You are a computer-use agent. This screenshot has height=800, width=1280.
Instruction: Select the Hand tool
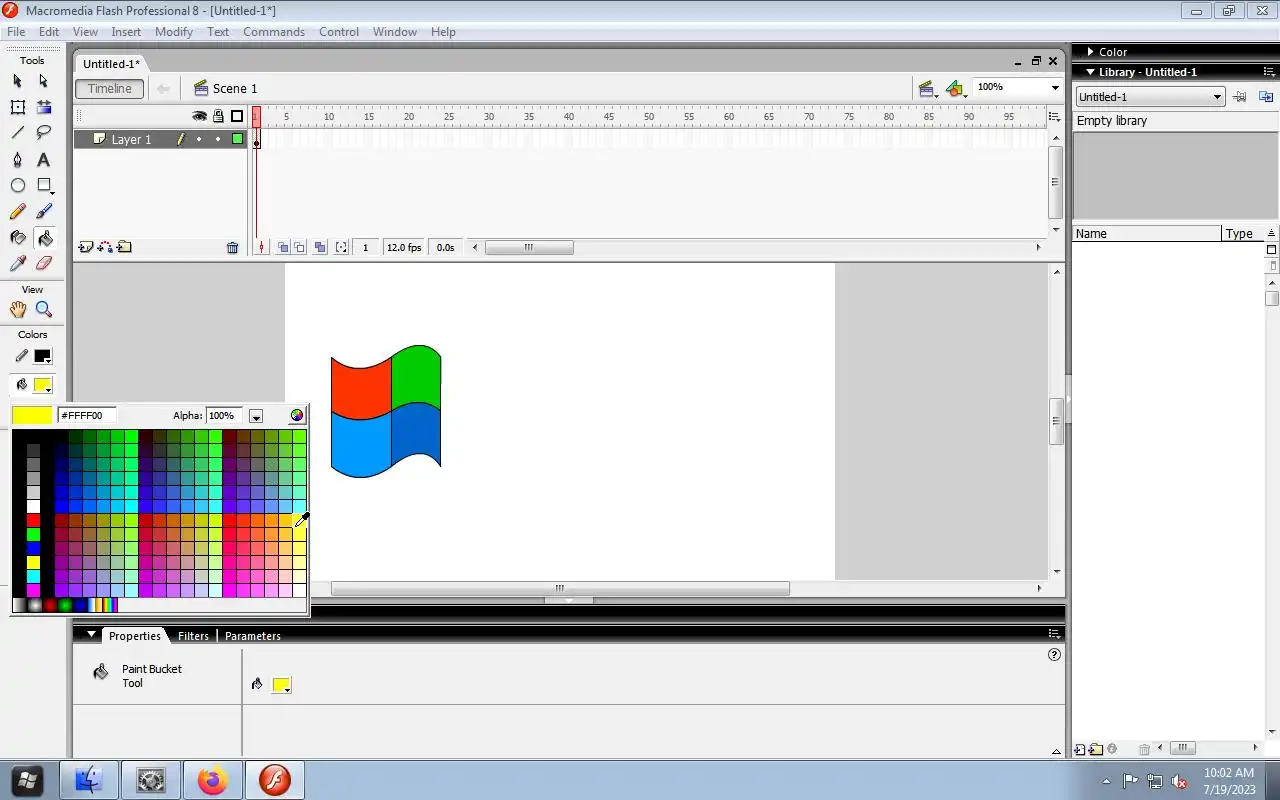(17, 310)
